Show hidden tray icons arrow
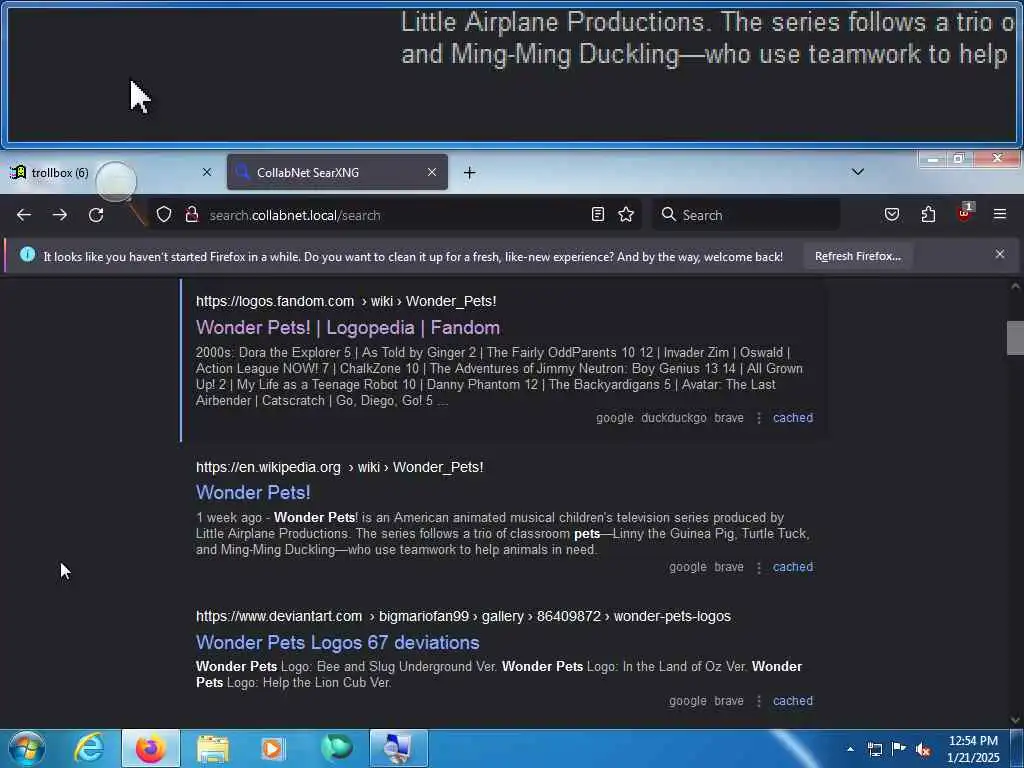 [850, 749]
